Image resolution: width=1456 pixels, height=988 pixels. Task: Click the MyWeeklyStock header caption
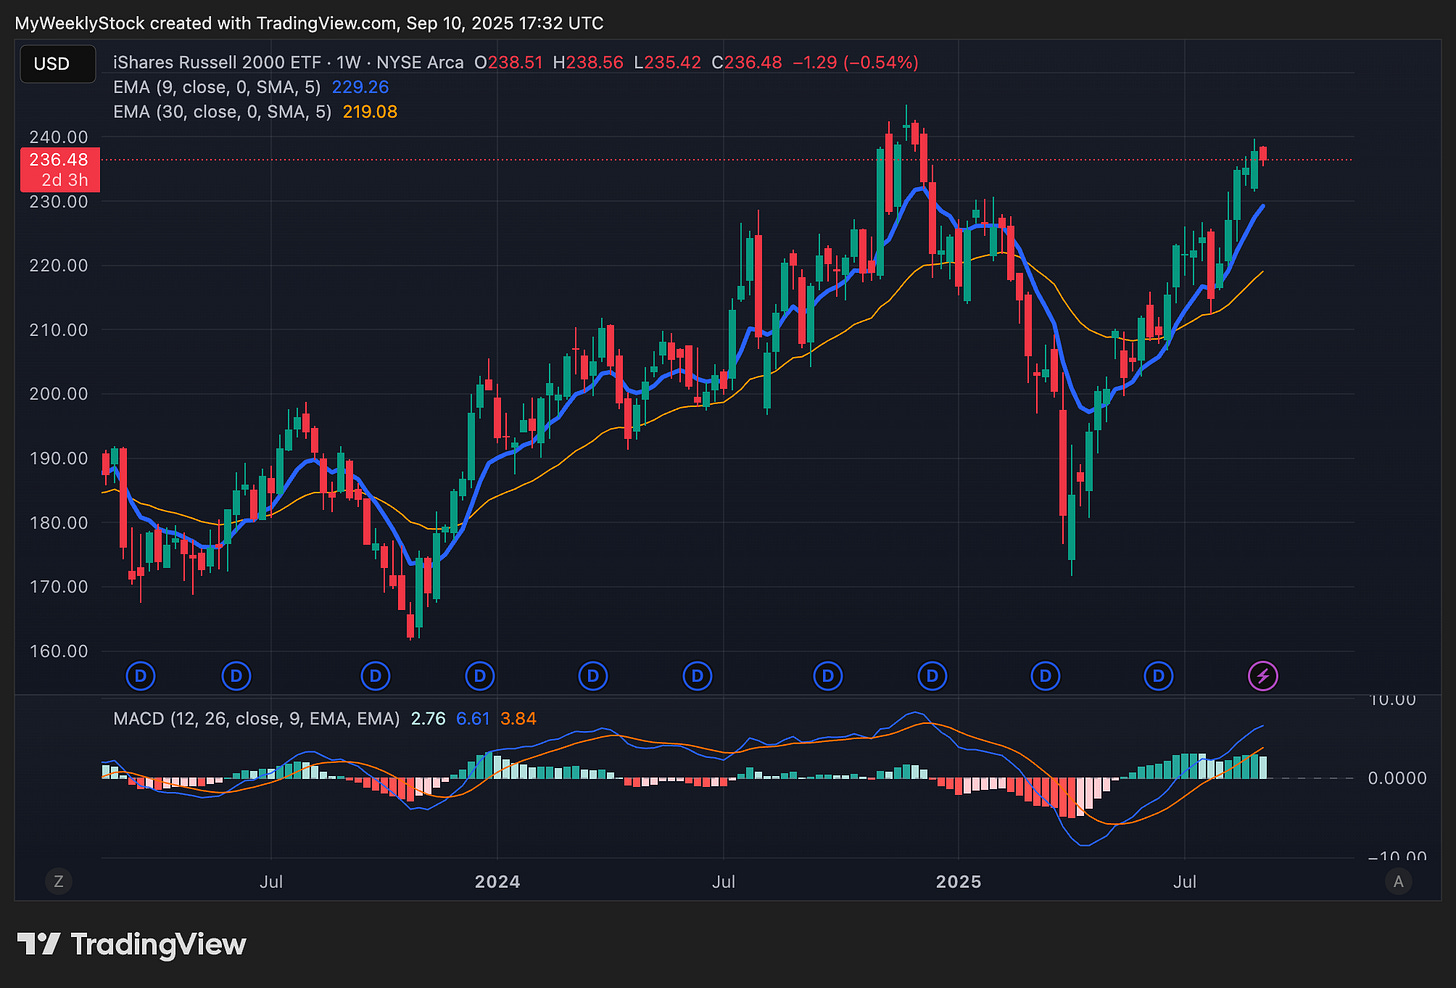pos(309,22)
